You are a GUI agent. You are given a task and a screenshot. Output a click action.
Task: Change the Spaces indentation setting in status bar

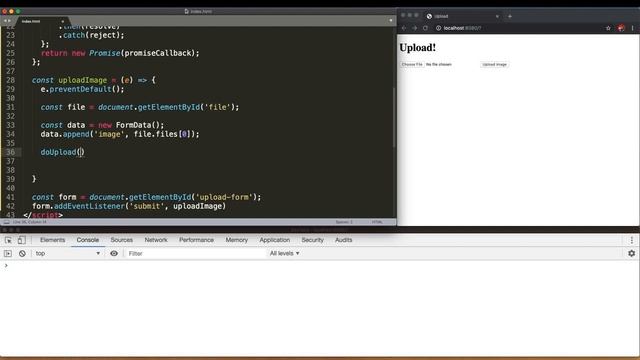[x=344, y=222]
